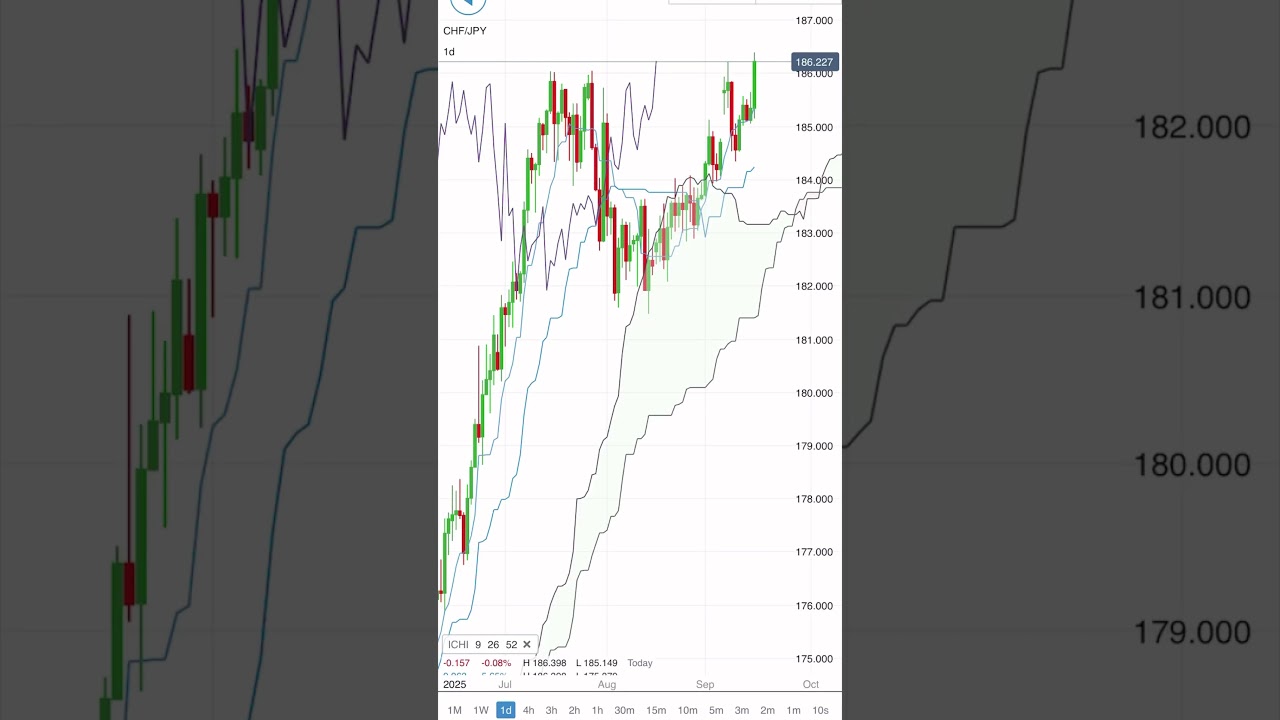This screenshot has width=1280, height=720.
Task: Click the 186.227 current price label
Action: (814, 62)
